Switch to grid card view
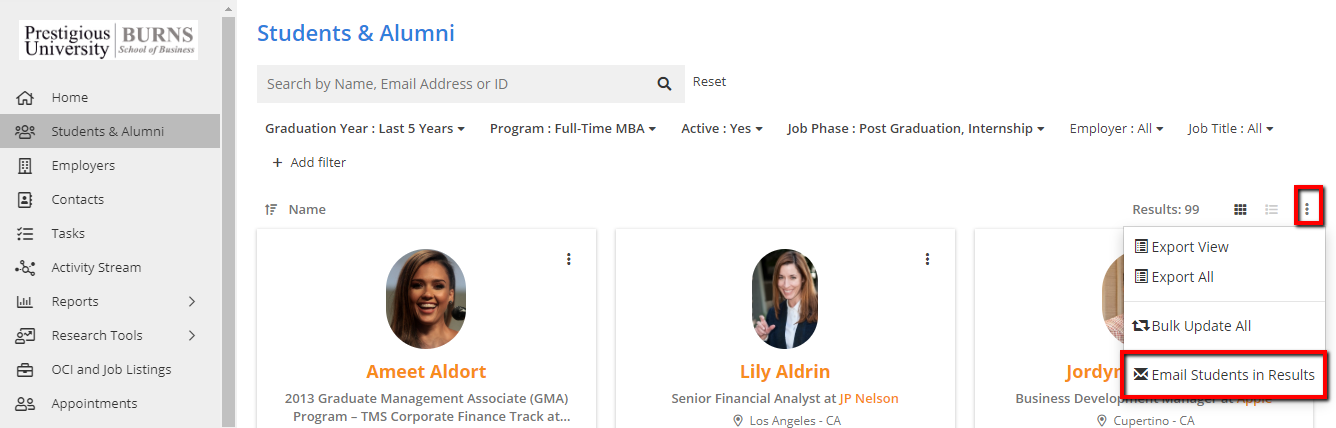 point(1240,210)
